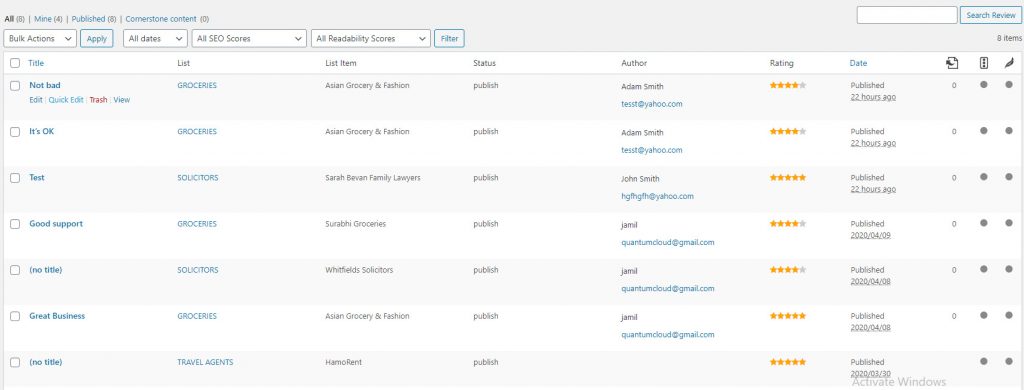The width and height of the screenshot is (1024, 390).
Task: Sort reviews by the Date column header
Action: coord(858,63)
